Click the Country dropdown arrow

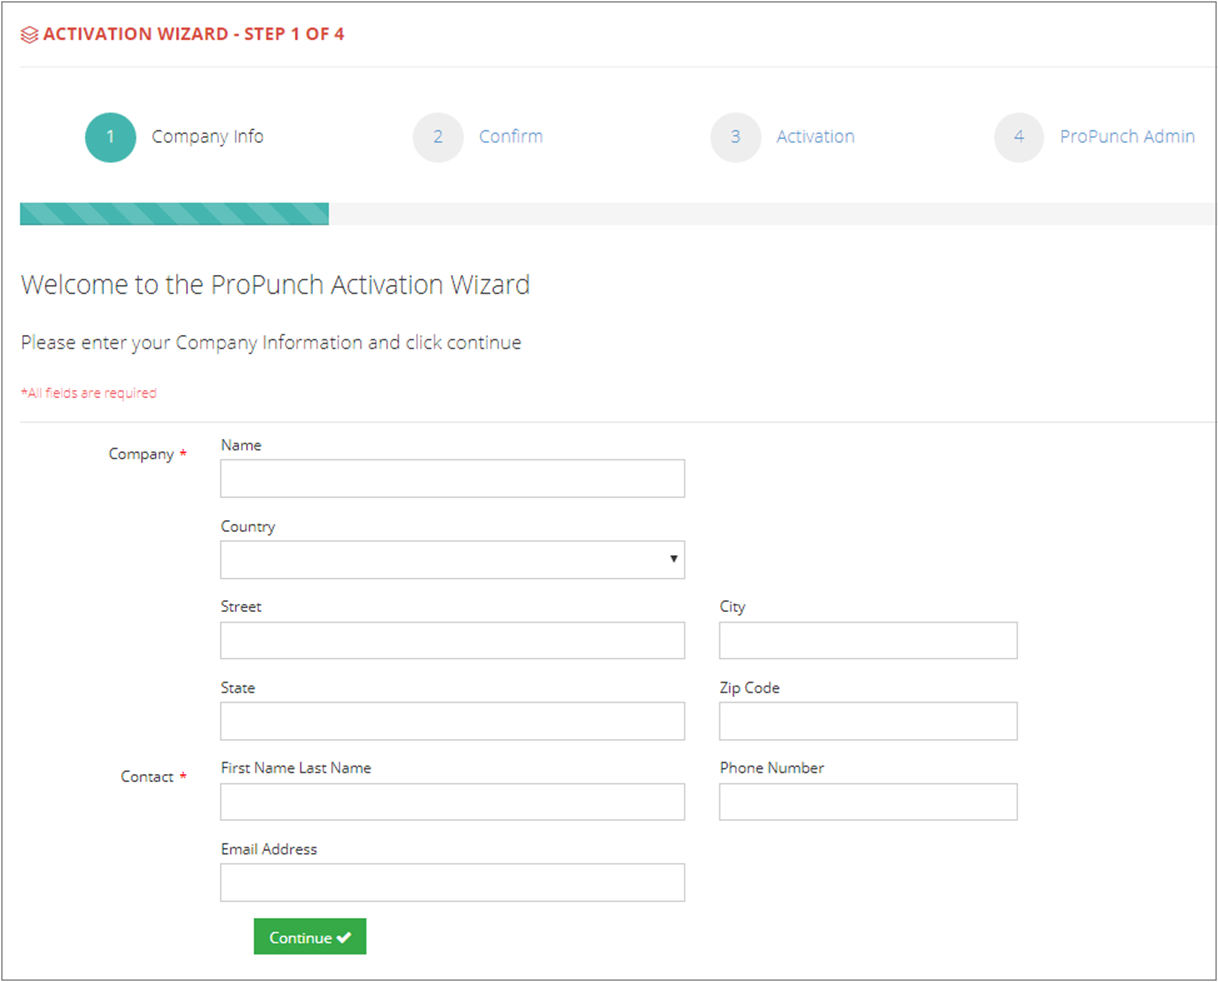(674, 559)
